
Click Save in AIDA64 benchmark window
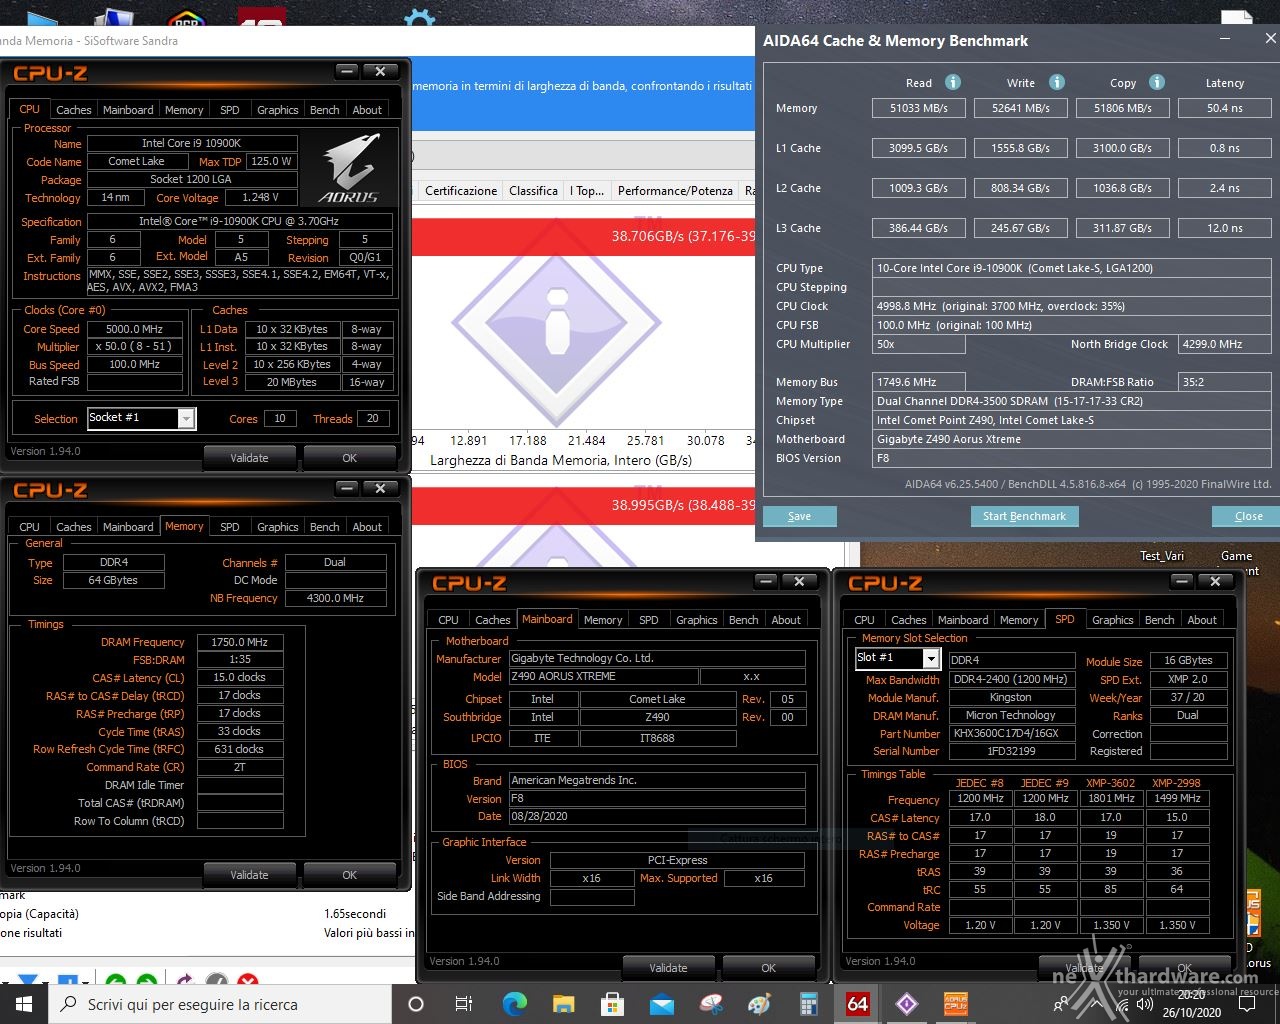tap(799, 516)
